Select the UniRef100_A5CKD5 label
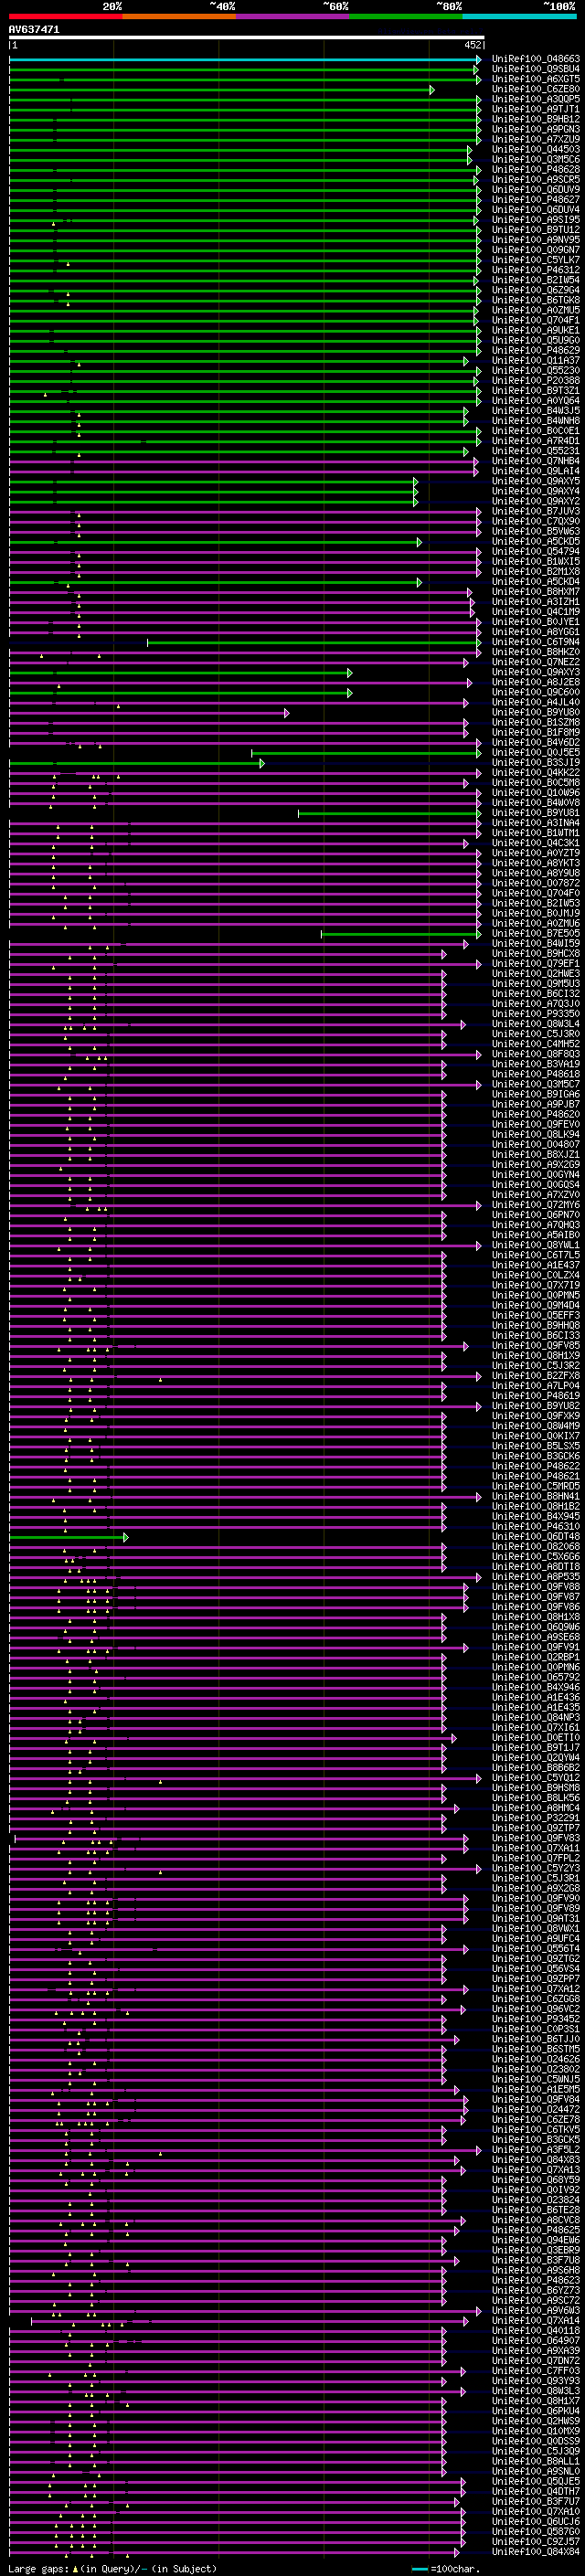The image size is (585, 2576). coord(535,541)
